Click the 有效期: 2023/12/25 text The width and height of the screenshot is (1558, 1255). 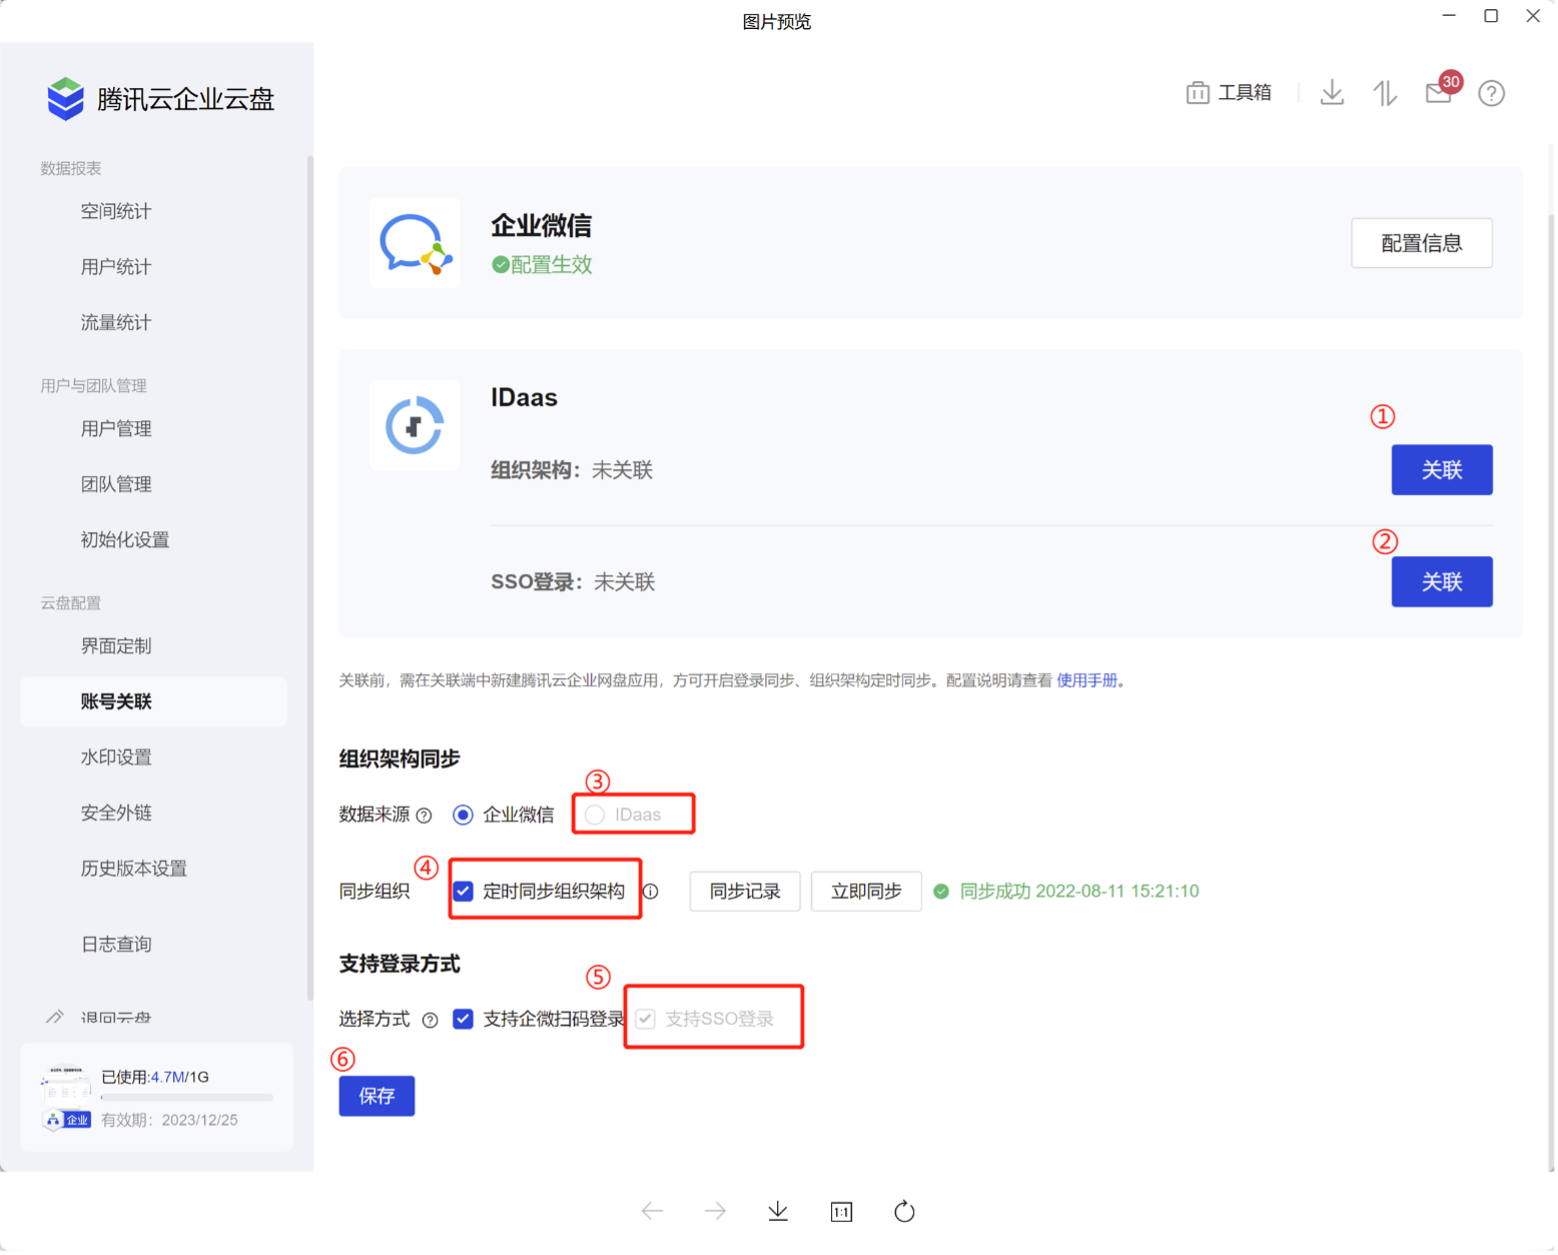click(x=170, y=1121)
